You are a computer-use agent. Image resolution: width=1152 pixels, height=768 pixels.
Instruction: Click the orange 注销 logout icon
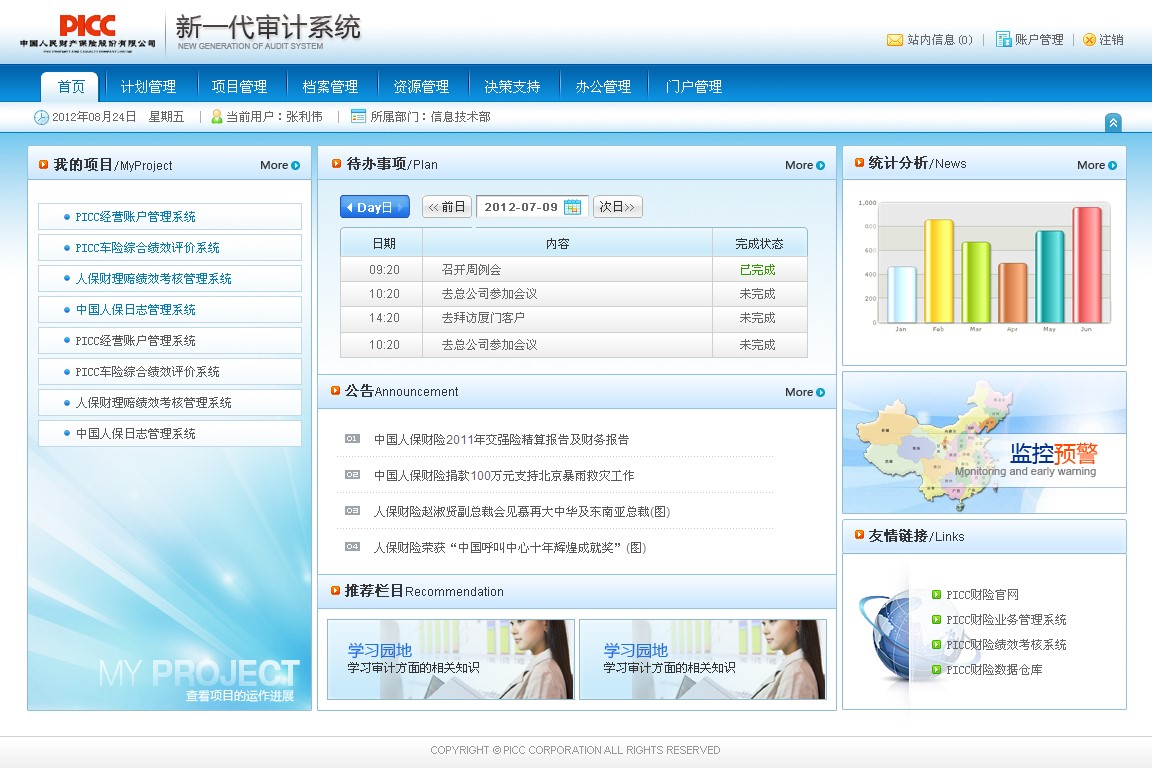pos(1089,40)
